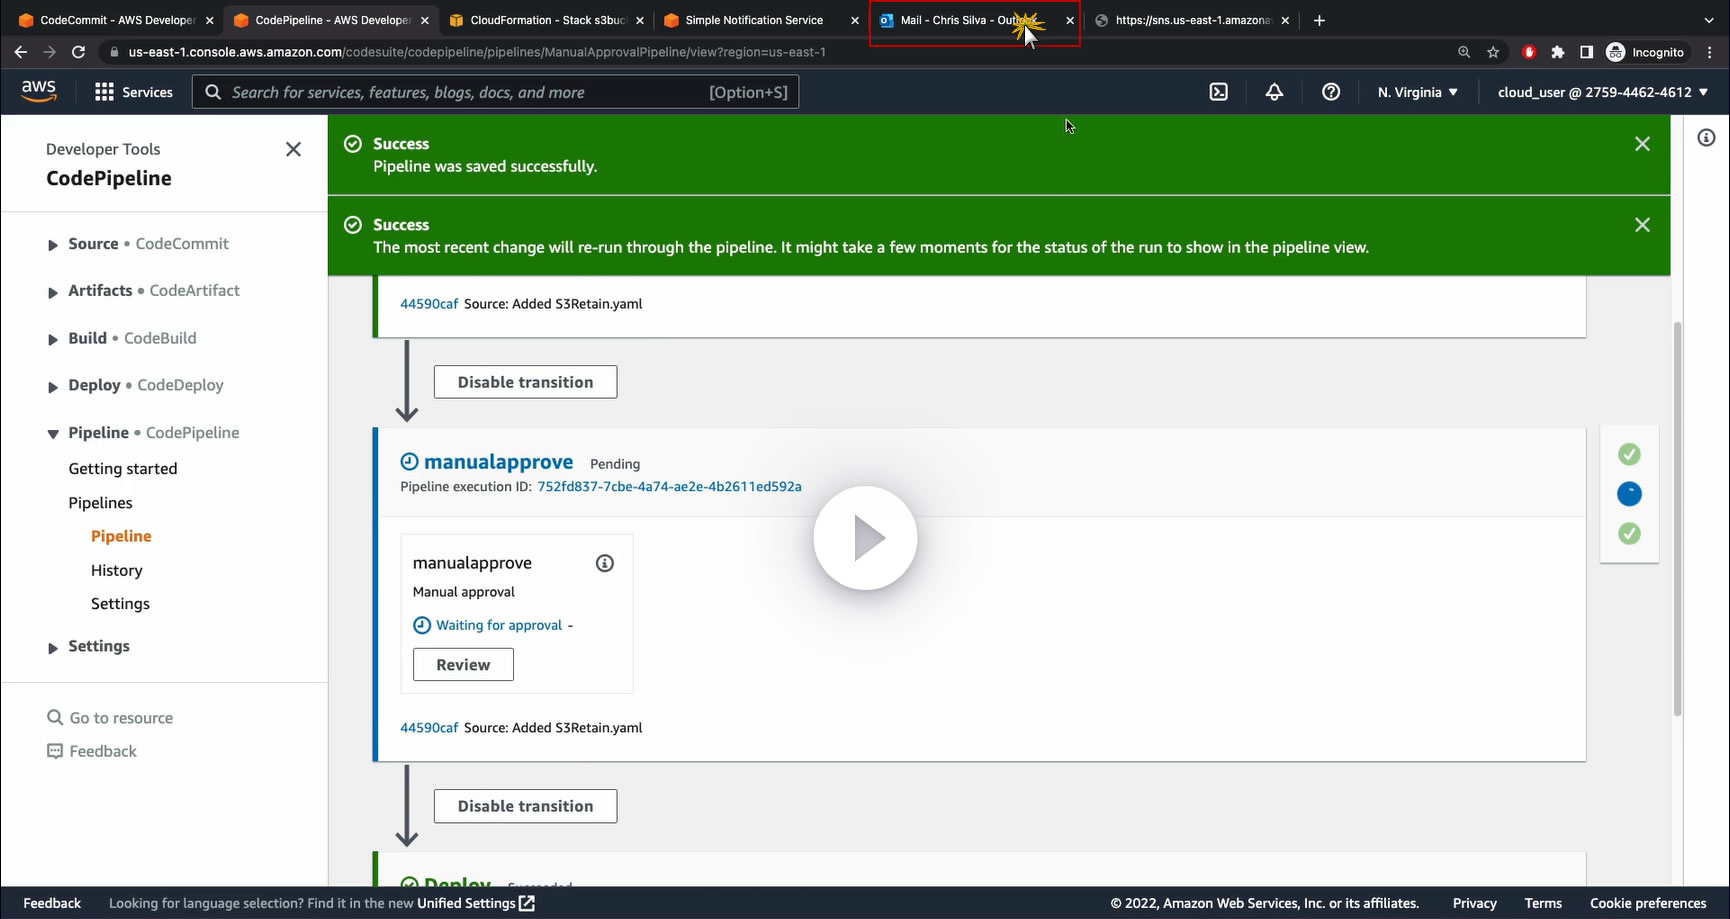Open the browser extensions puzzle icon
The image size is (1730, 919).
[1558, 52]
